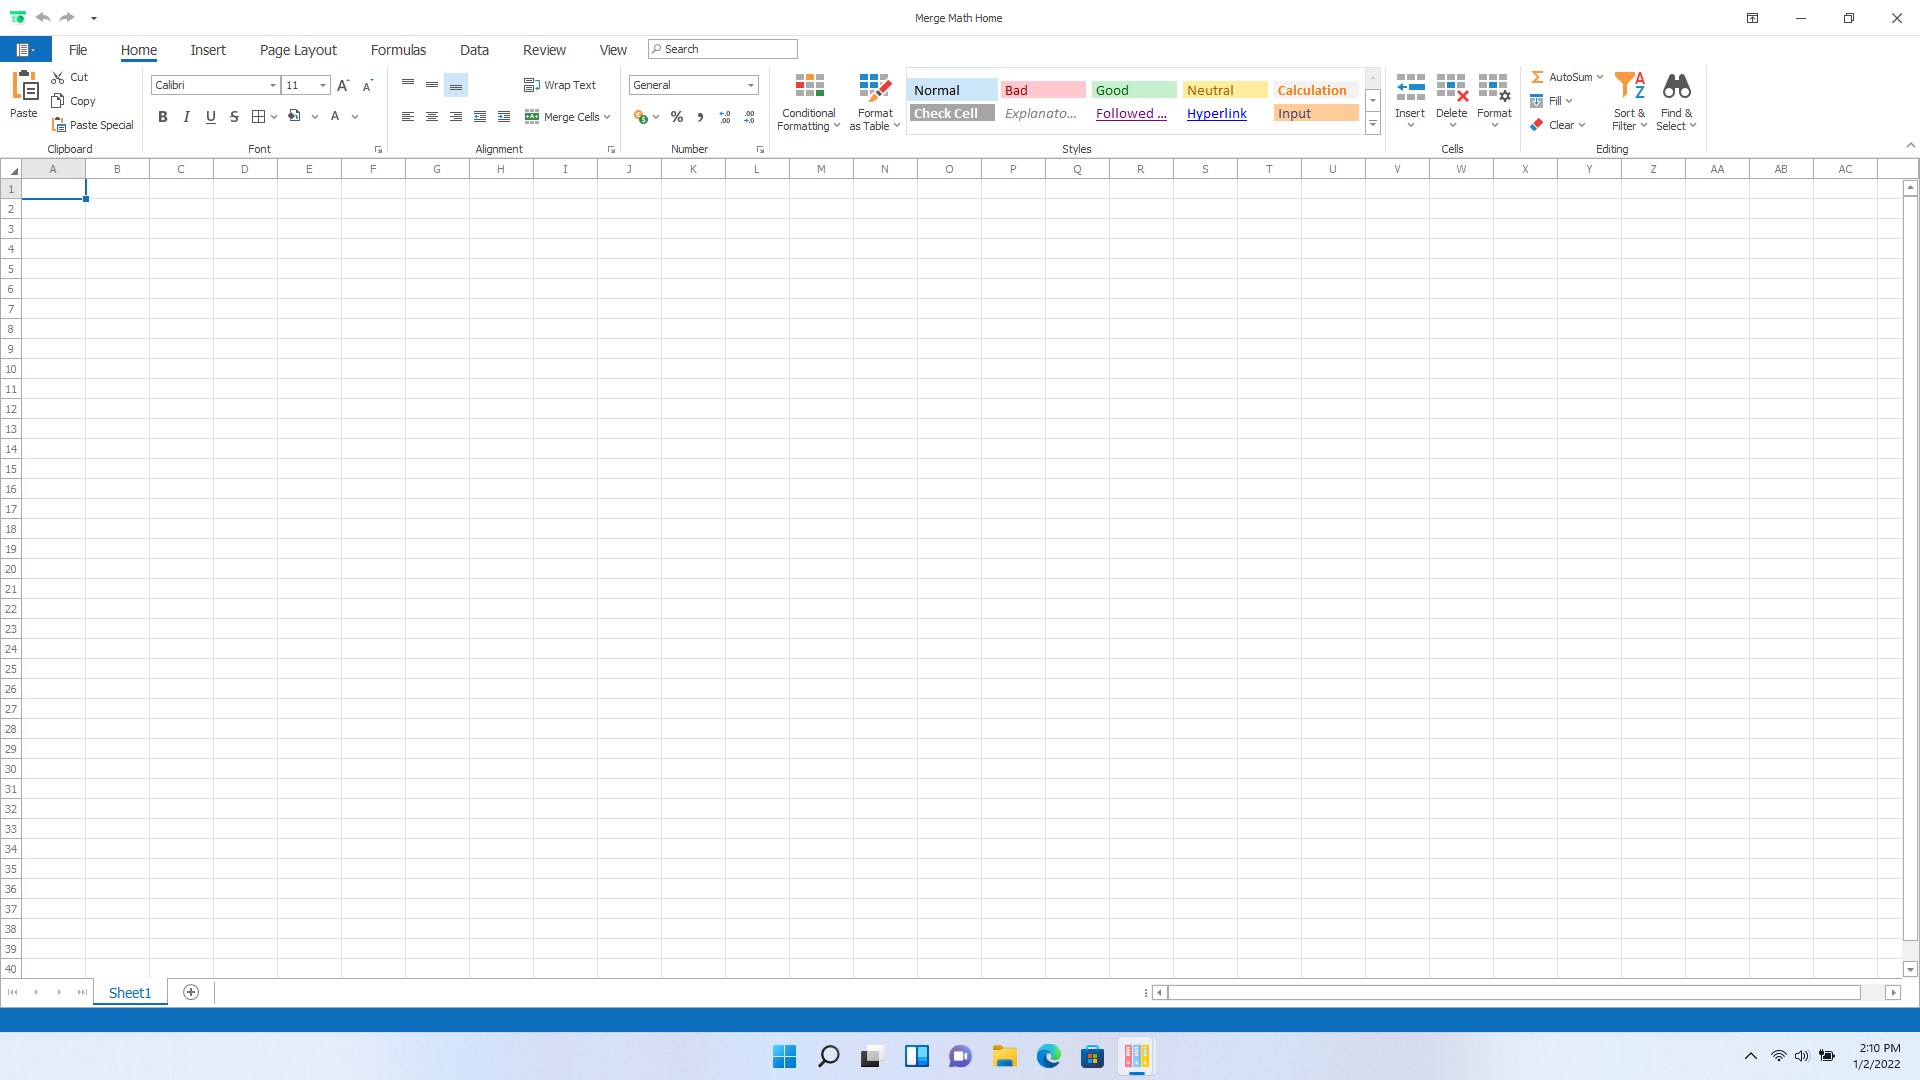Expand the Calibri font name dropdown
The width and height of the screenshot is (1920, 1080).
point(272,85)
